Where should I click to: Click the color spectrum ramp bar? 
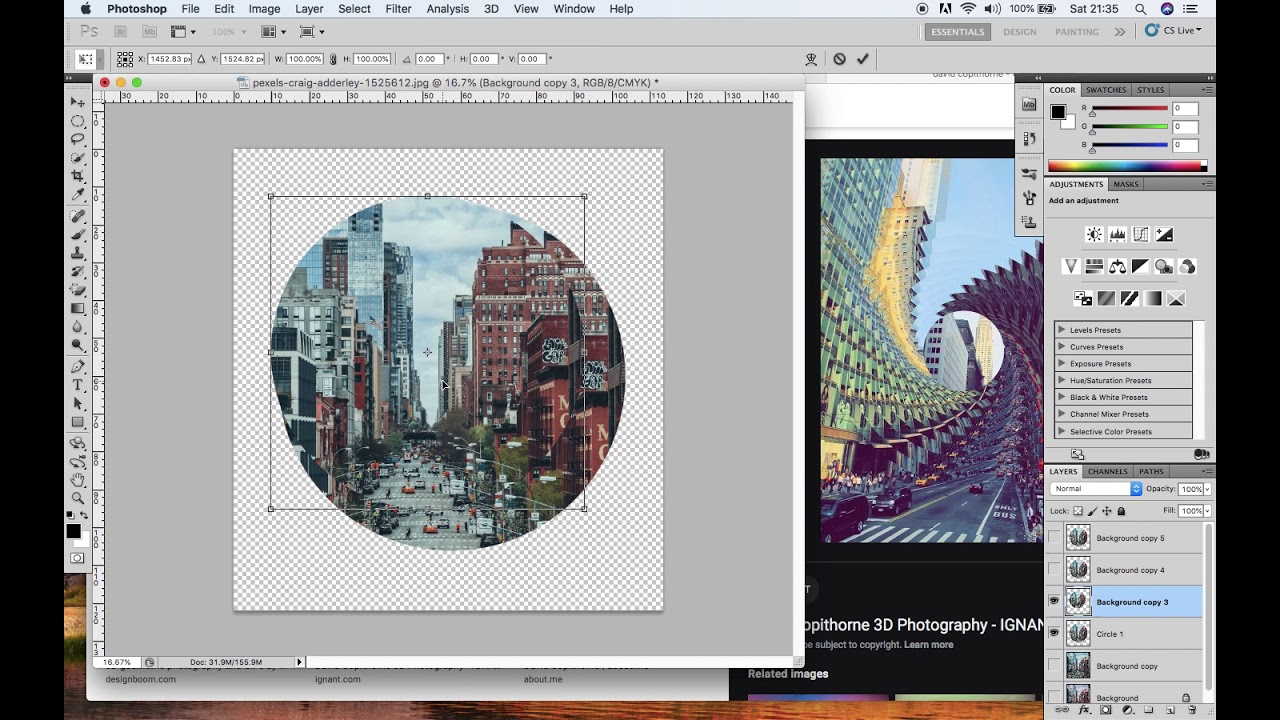pyautogui.click(x=1127, y=166)
